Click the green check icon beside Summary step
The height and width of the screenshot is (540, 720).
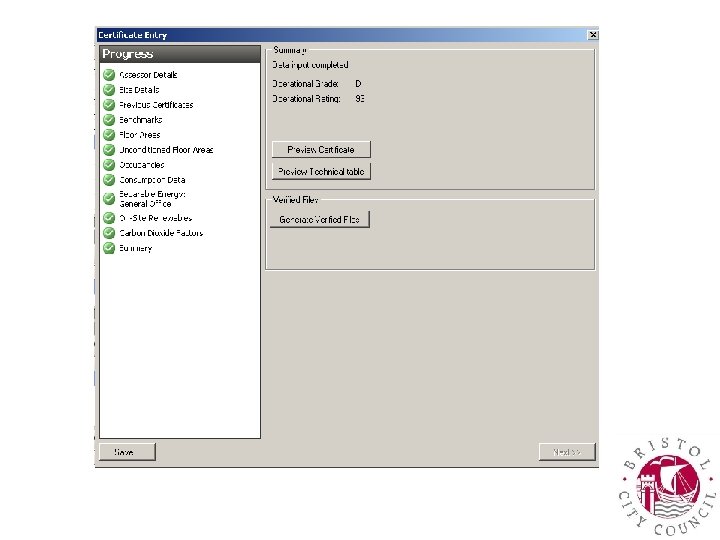109,248
